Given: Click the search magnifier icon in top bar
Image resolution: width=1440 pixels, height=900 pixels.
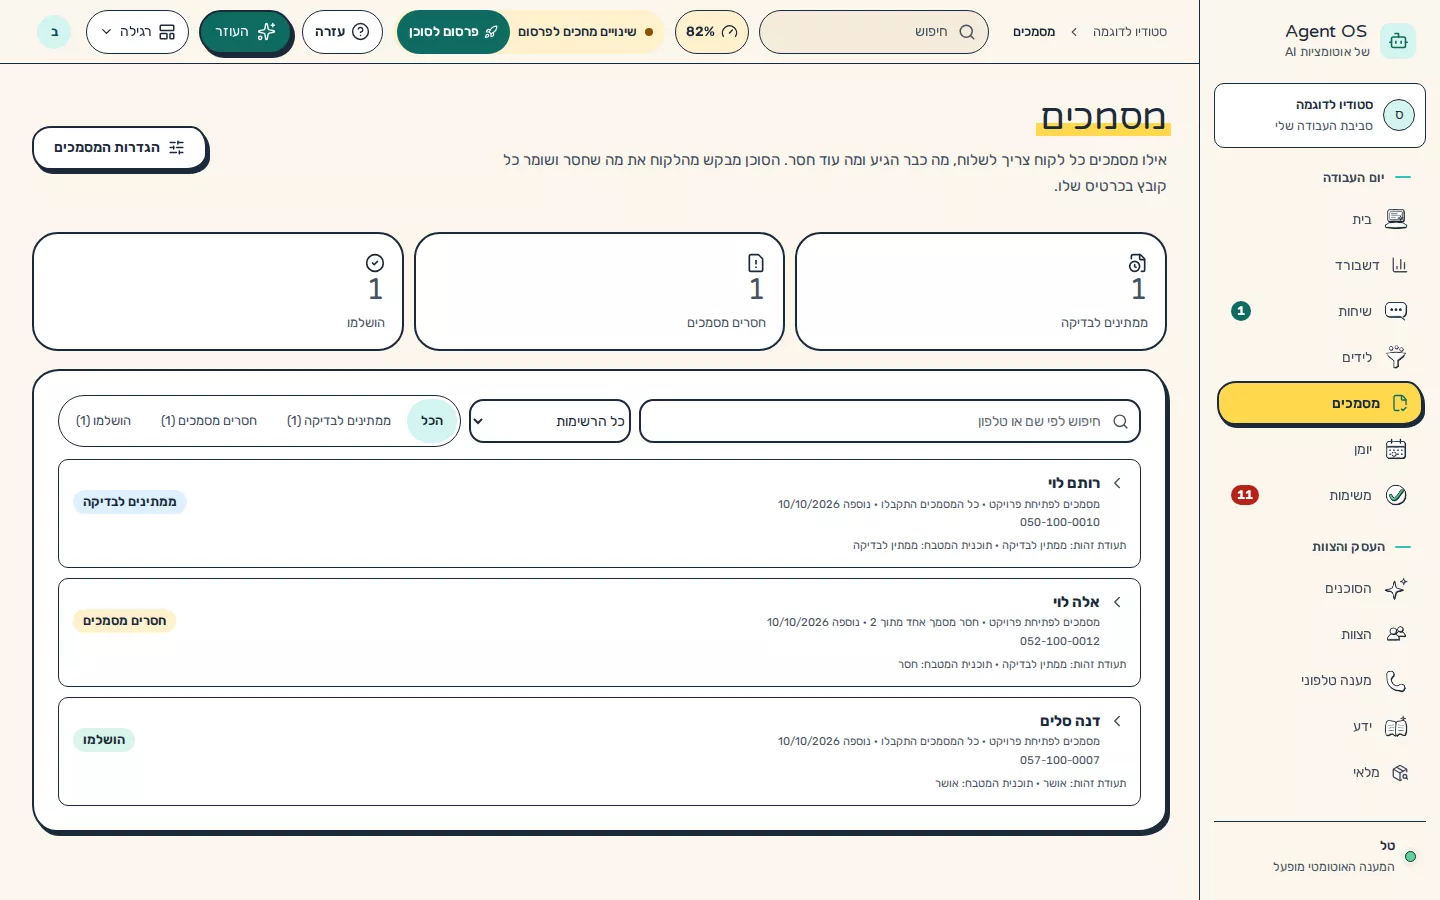Looking at the screenshot, I should [x=967, y=32].
